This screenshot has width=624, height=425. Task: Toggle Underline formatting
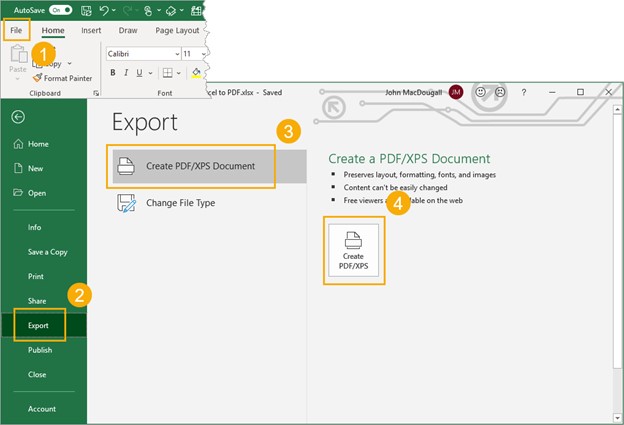139,72
